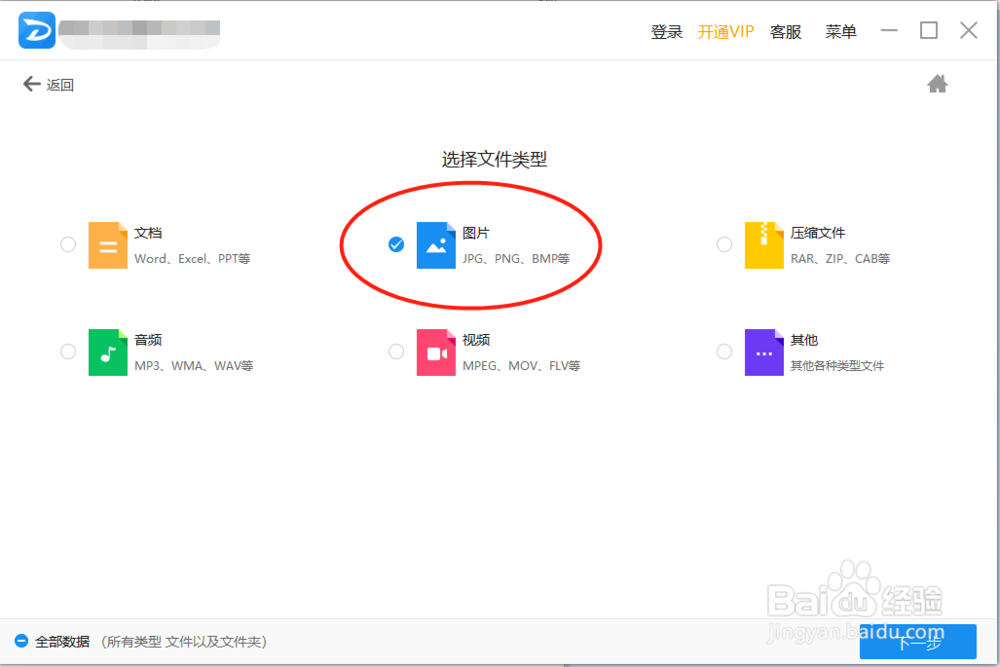
Task: Open the 开通VIP link
Action: pyautogui.click(x=725, y=31)
